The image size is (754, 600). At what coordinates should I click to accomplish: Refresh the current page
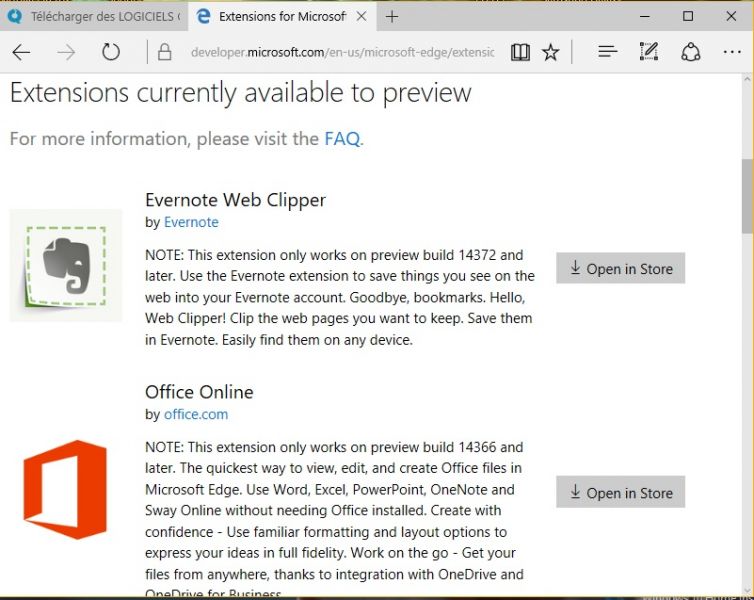[111, 51]
